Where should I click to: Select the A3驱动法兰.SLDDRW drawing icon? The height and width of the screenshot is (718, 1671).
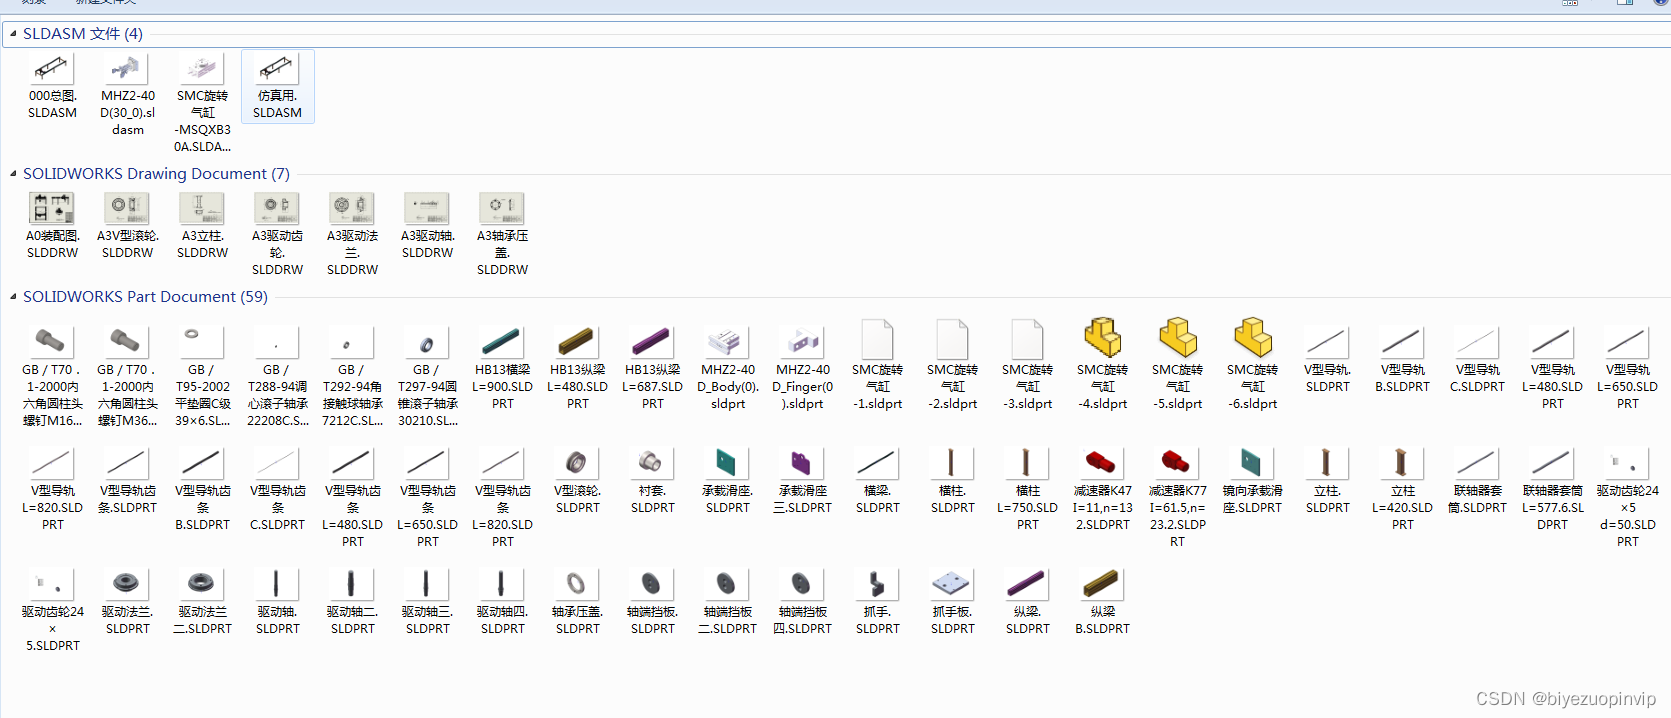[x=352, y=208]
